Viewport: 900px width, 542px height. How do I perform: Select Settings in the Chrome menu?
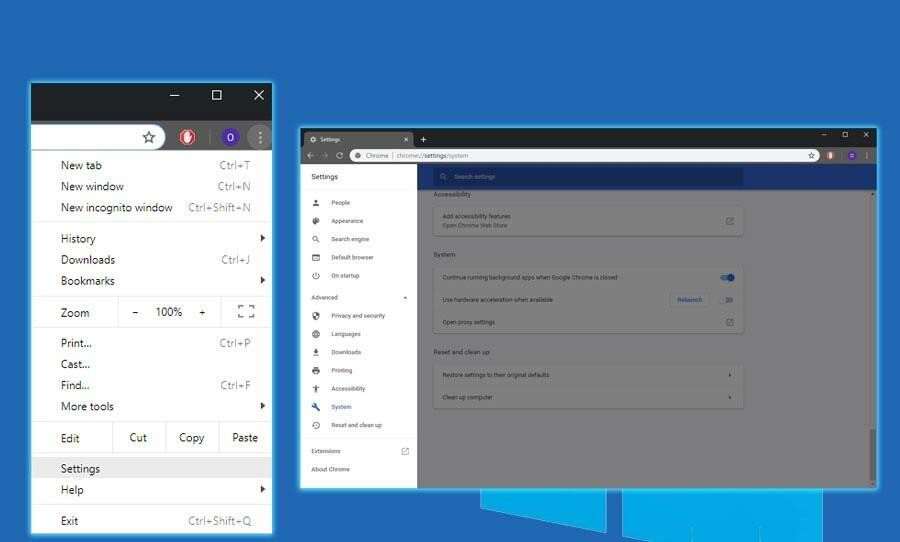click(80, 469)
